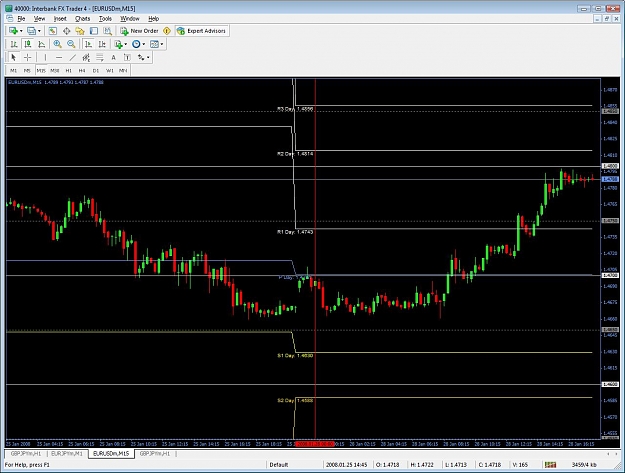Click the New Order button

point(140,31)
